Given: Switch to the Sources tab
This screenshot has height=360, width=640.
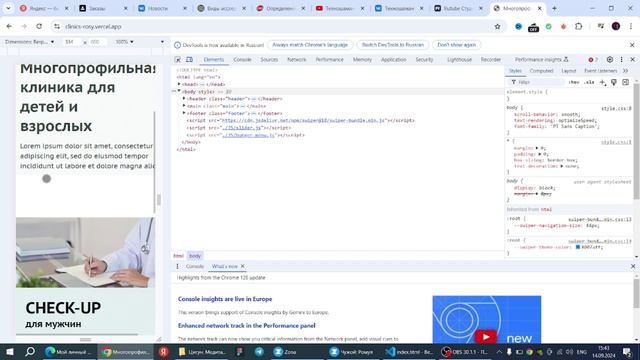Looking at the screenshot, I should pyautogui.click(x=269, y=60).
